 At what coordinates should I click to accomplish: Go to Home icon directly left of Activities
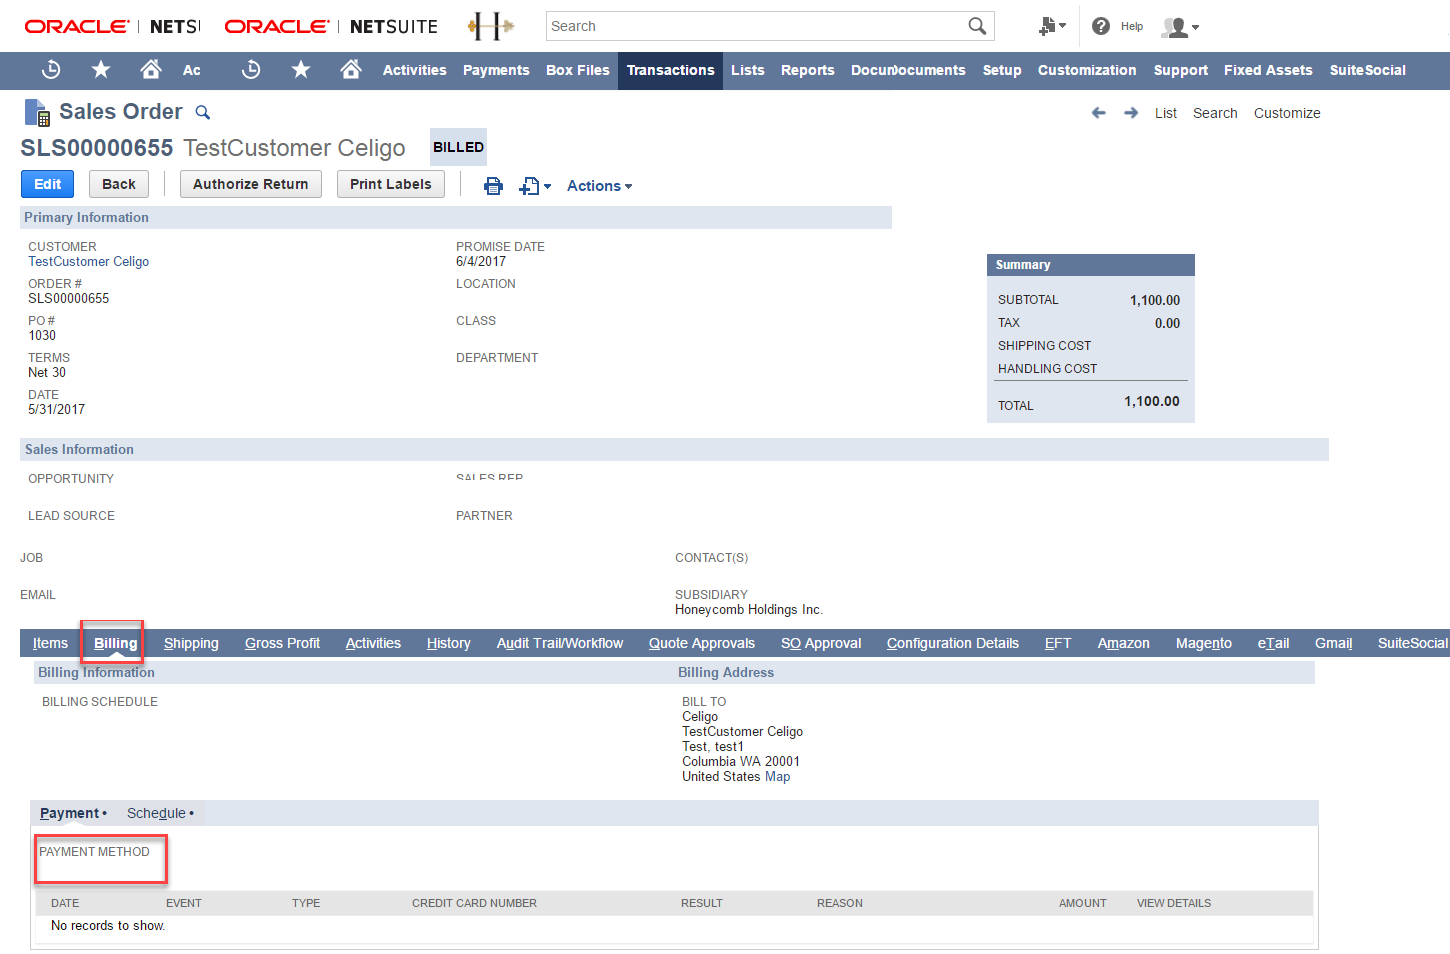pos(351,69)
